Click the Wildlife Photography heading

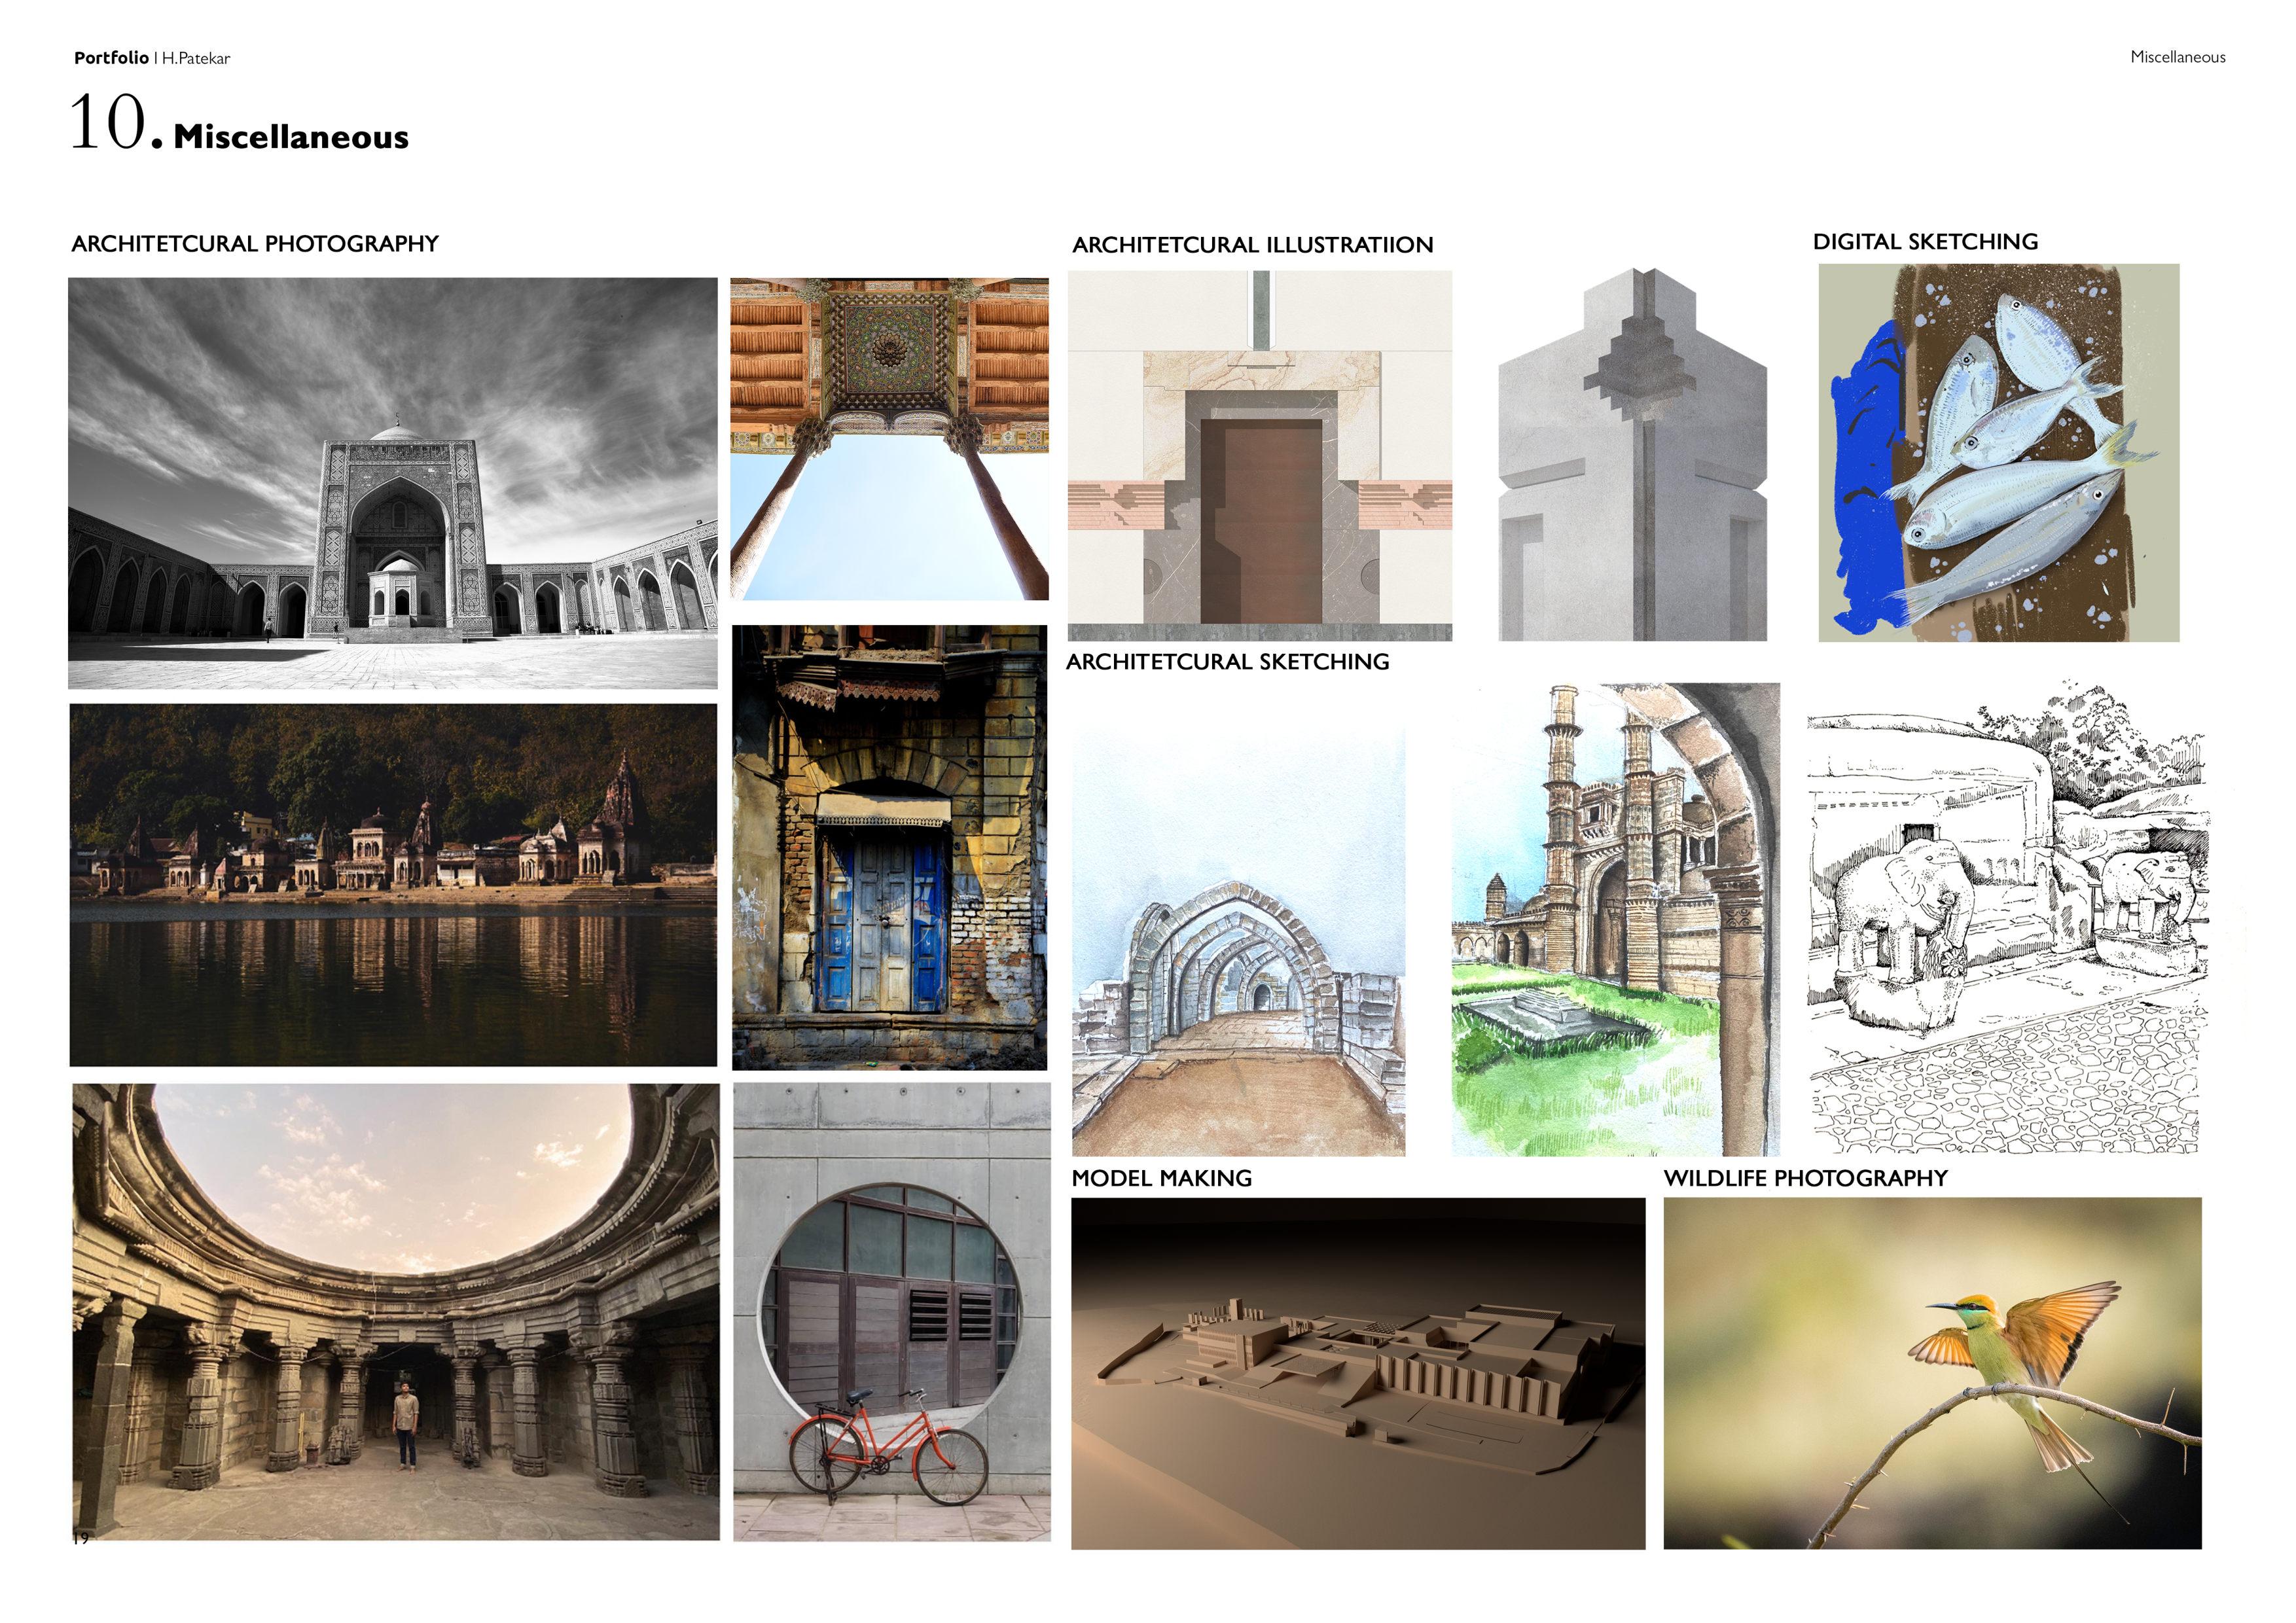(1805, 1178)
